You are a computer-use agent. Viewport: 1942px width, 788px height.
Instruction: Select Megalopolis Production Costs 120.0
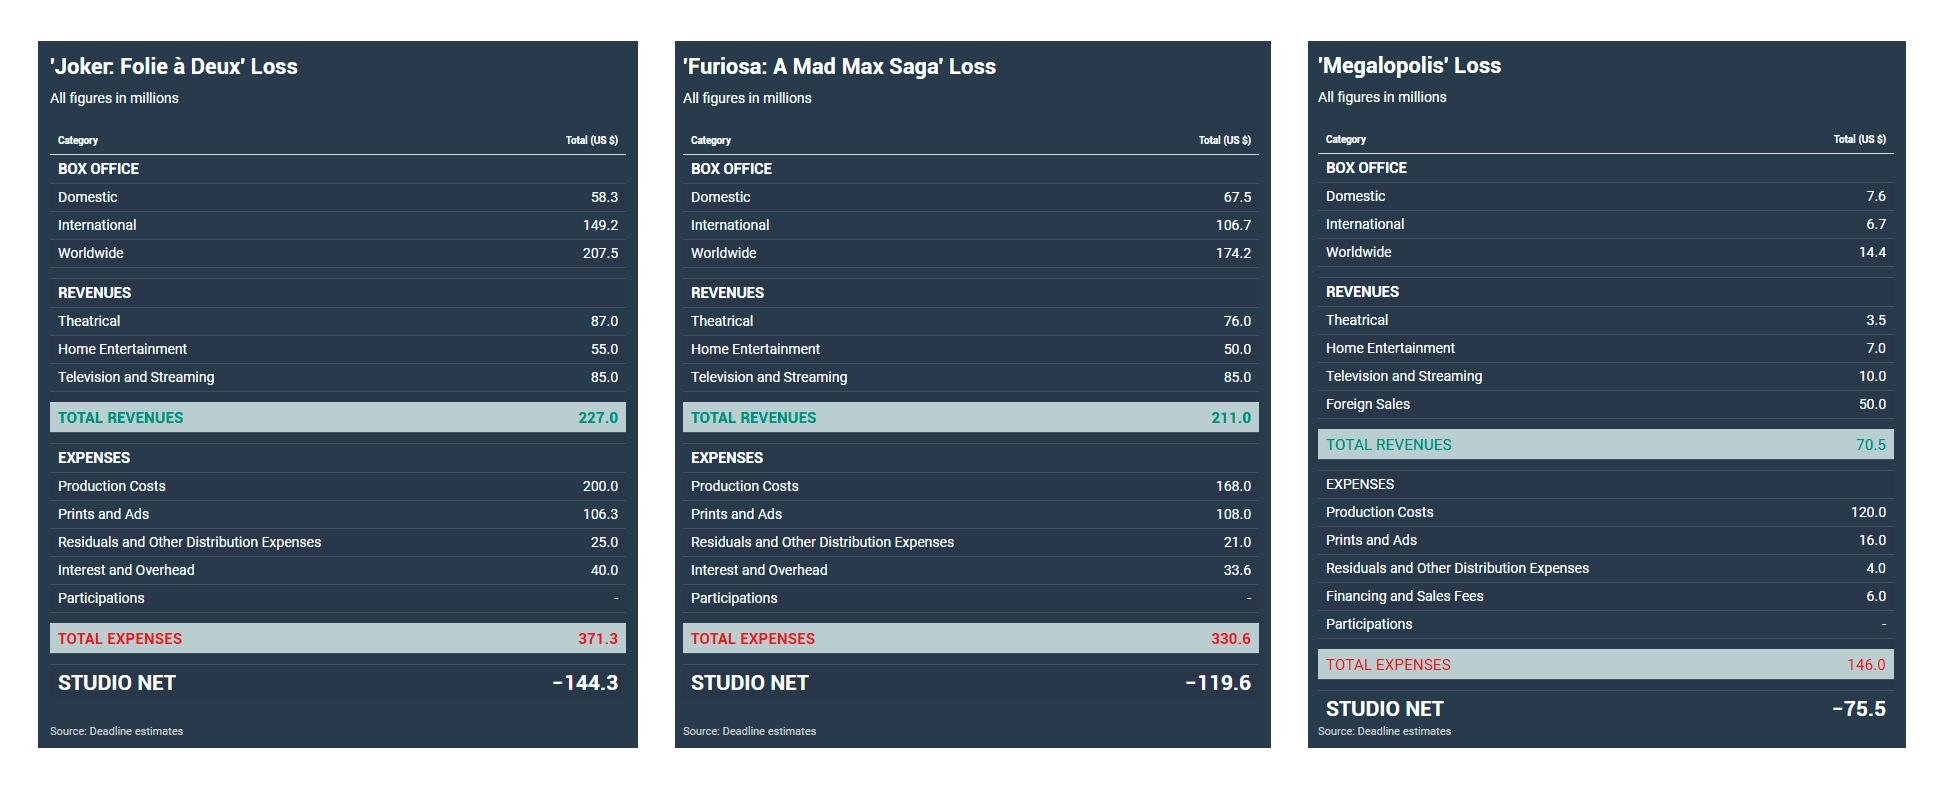pyautogui.click(x=1868, y=512)
